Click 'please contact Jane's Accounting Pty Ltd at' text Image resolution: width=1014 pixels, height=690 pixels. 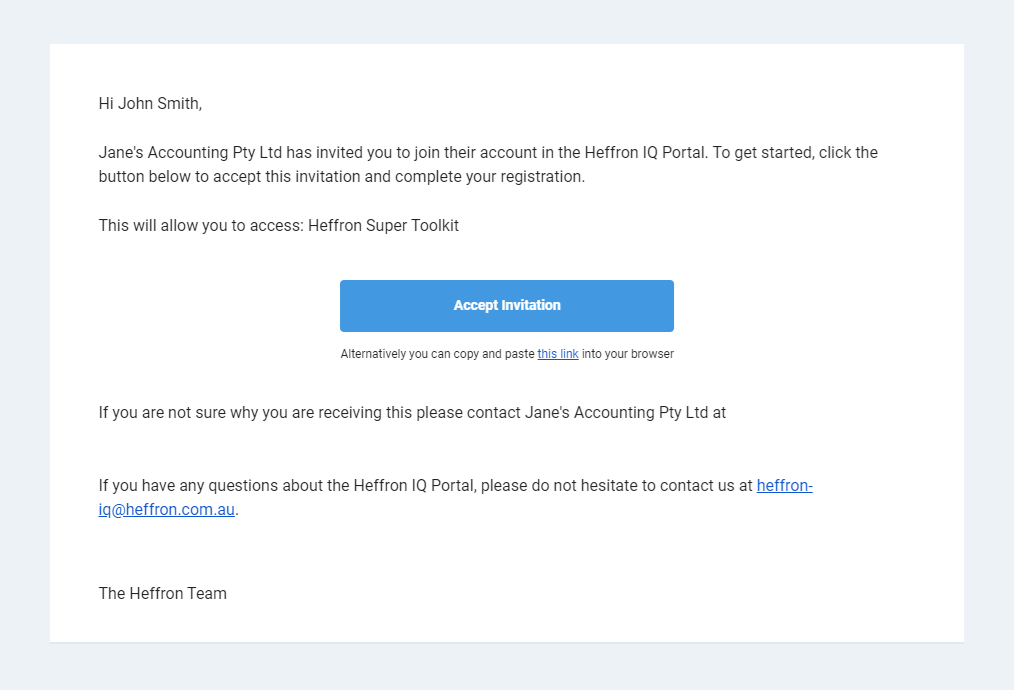click(x=571, y=413)
